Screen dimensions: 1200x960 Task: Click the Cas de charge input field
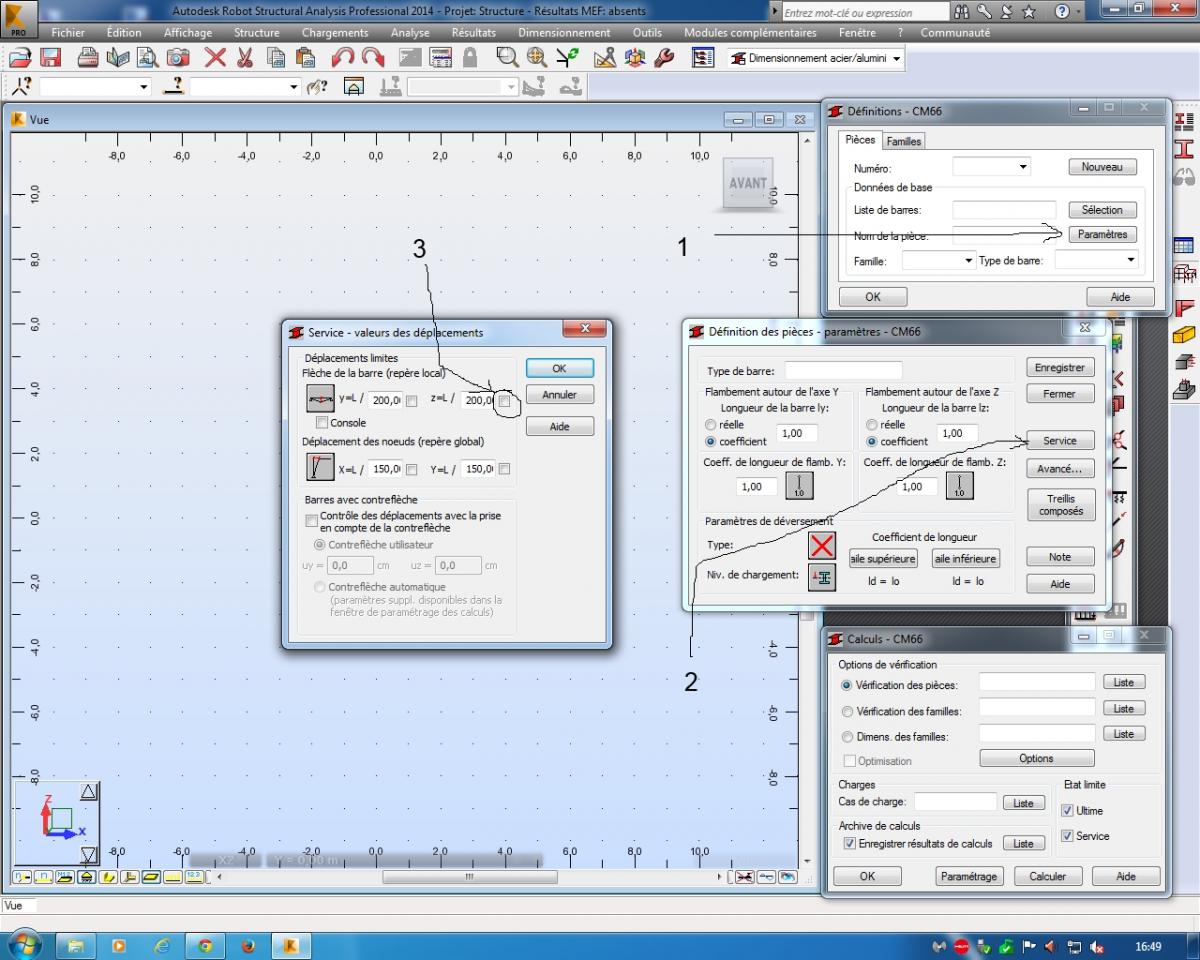click(x=955, y=802)
